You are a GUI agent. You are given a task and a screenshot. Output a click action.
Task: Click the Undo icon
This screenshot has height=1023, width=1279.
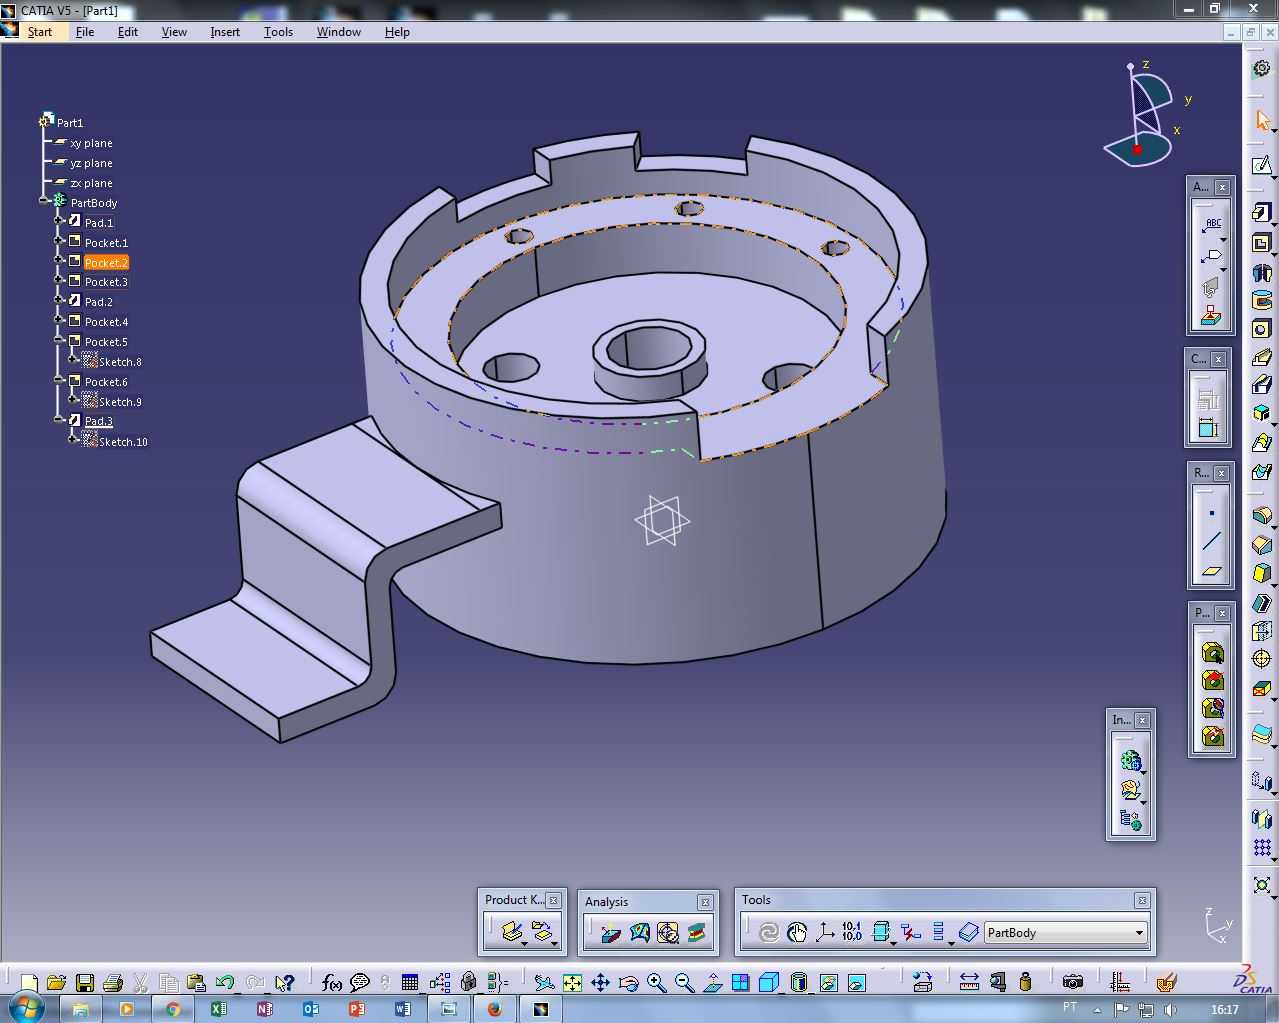(x=225, y=983)
